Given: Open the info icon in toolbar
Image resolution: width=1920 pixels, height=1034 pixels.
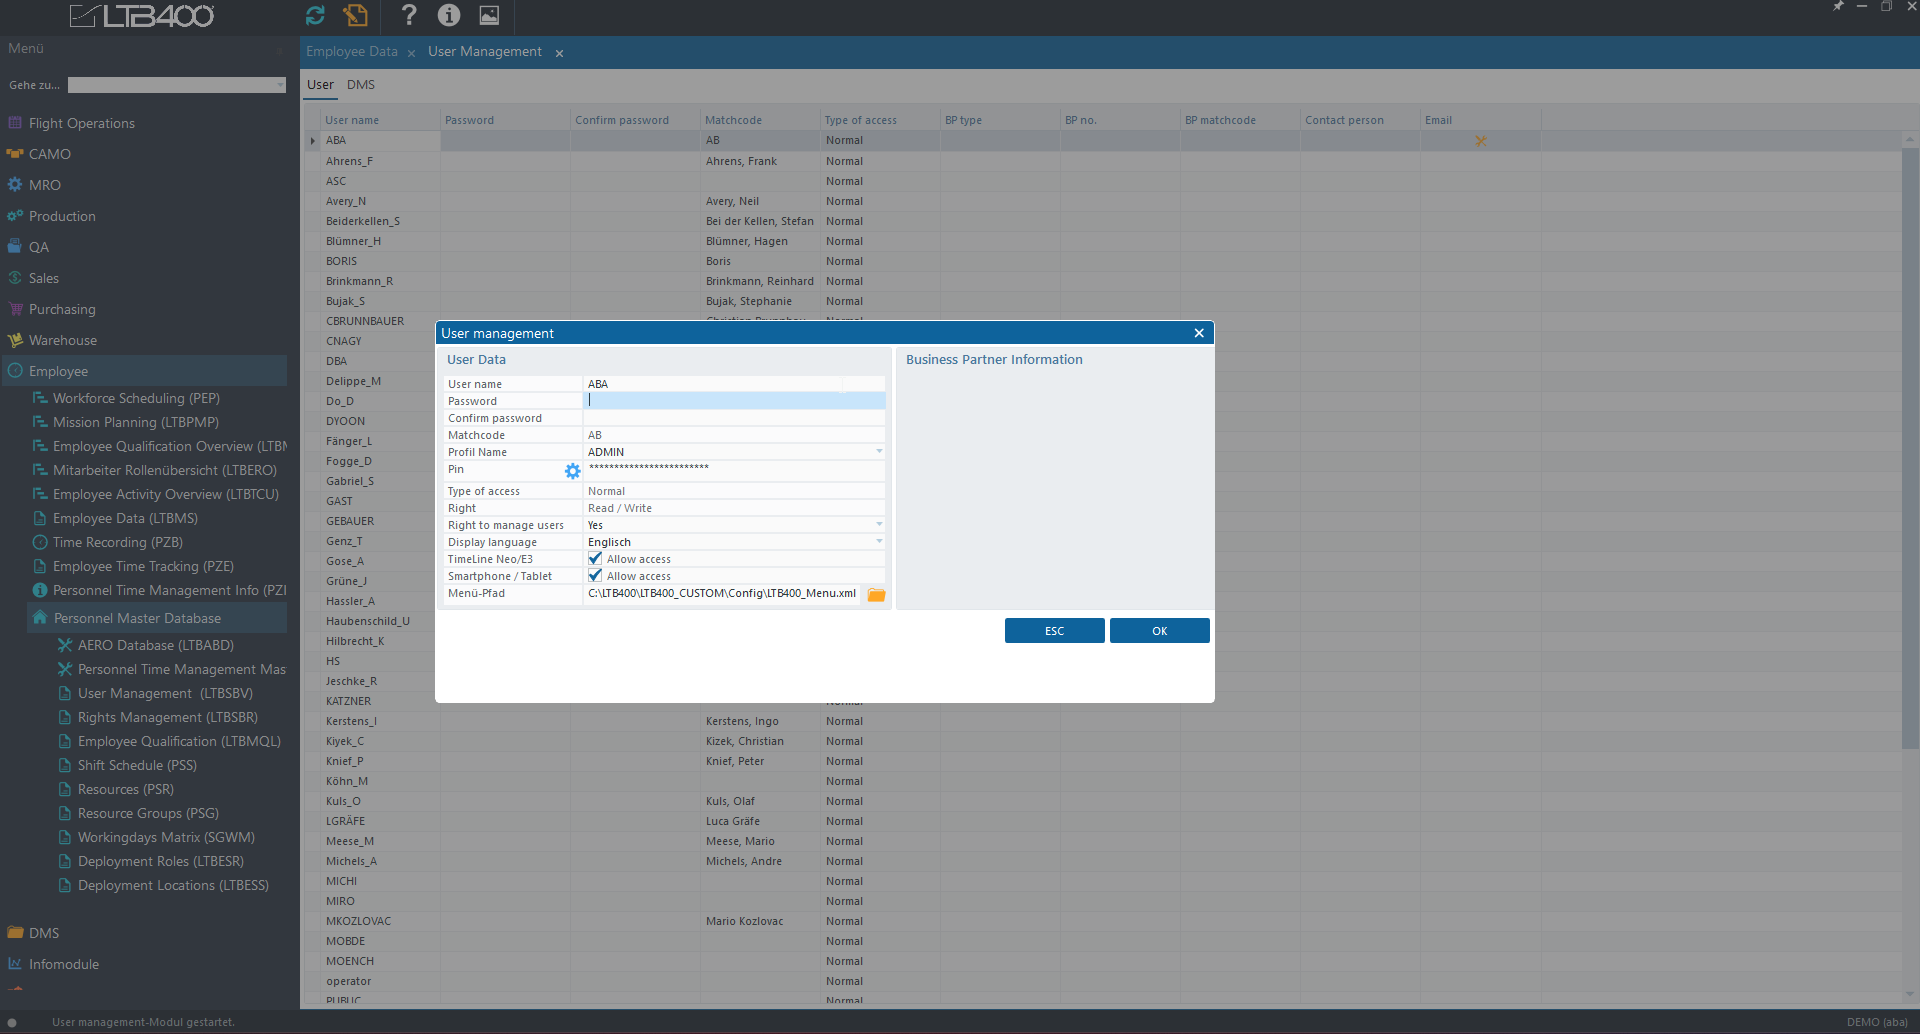Looking at the screenshot, I should (x=449, y=15).
